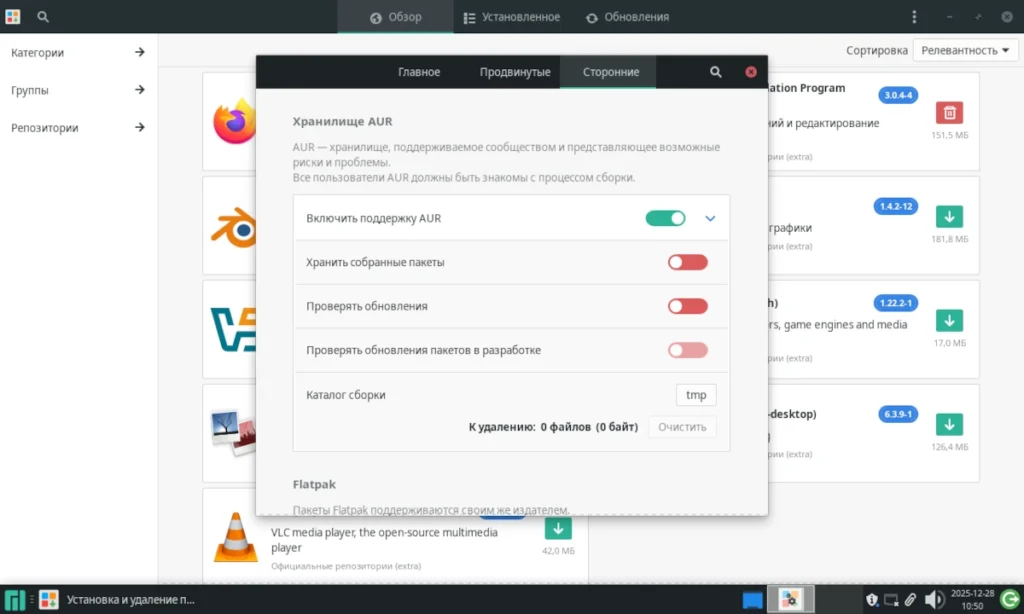Click the 'Установка и удаление п...' taskbar button
The height and width of the screenshot is (614, 1024).
click(118, 600)
